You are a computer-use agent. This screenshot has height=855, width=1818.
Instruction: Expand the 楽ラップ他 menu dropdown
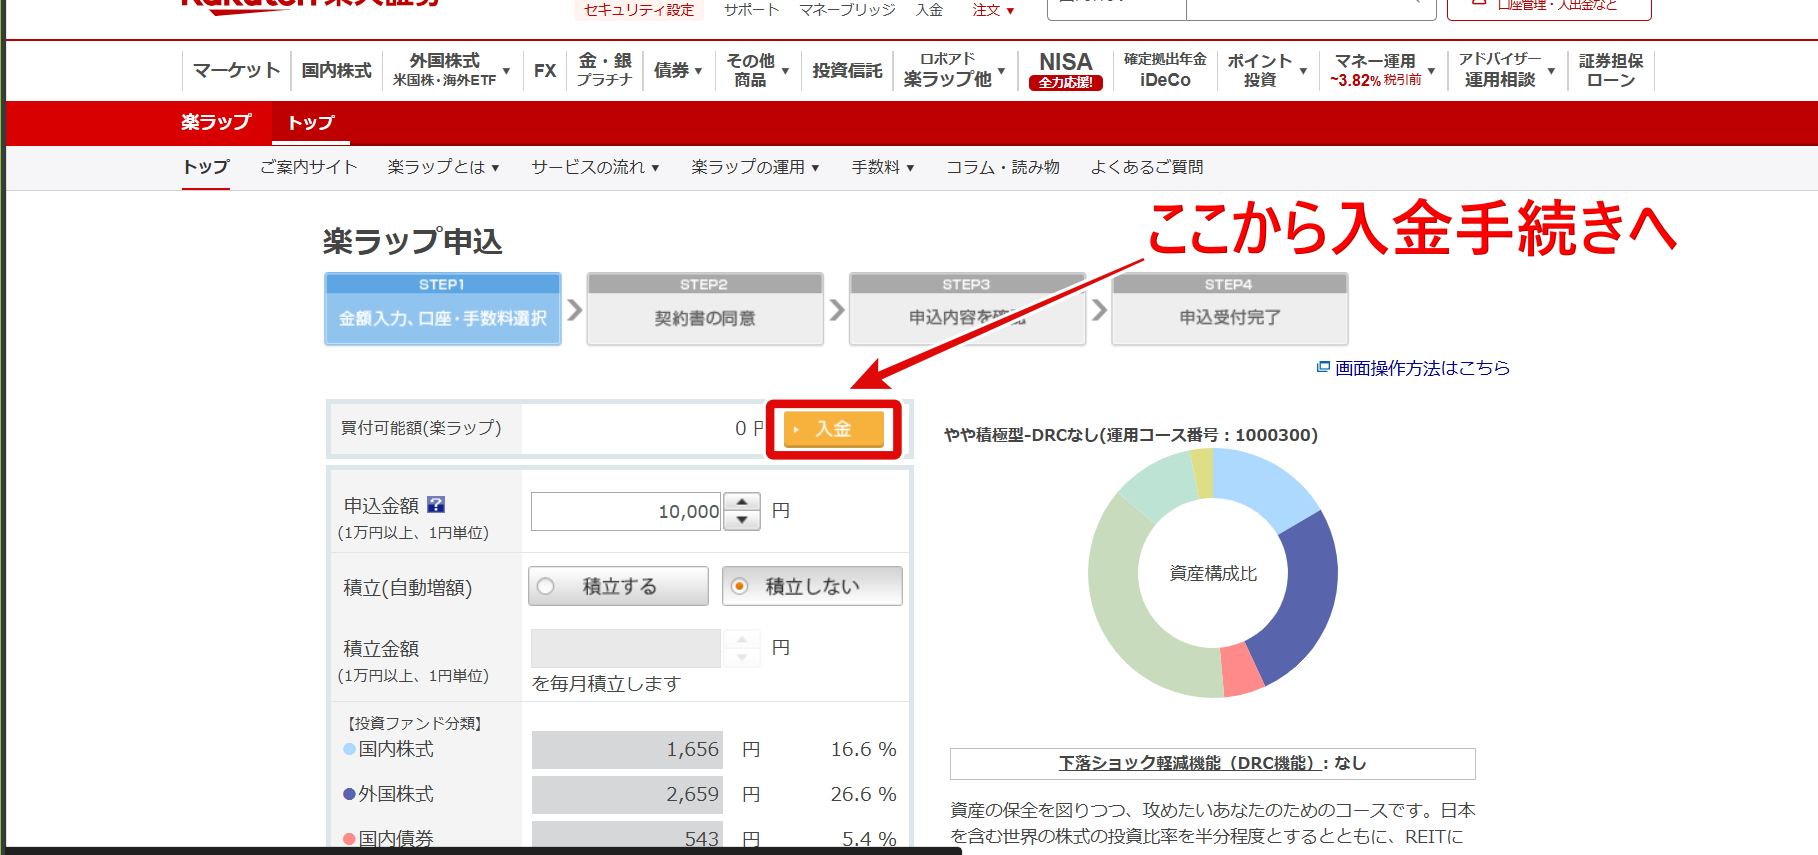pyautogui.click(x=954, y=70)
